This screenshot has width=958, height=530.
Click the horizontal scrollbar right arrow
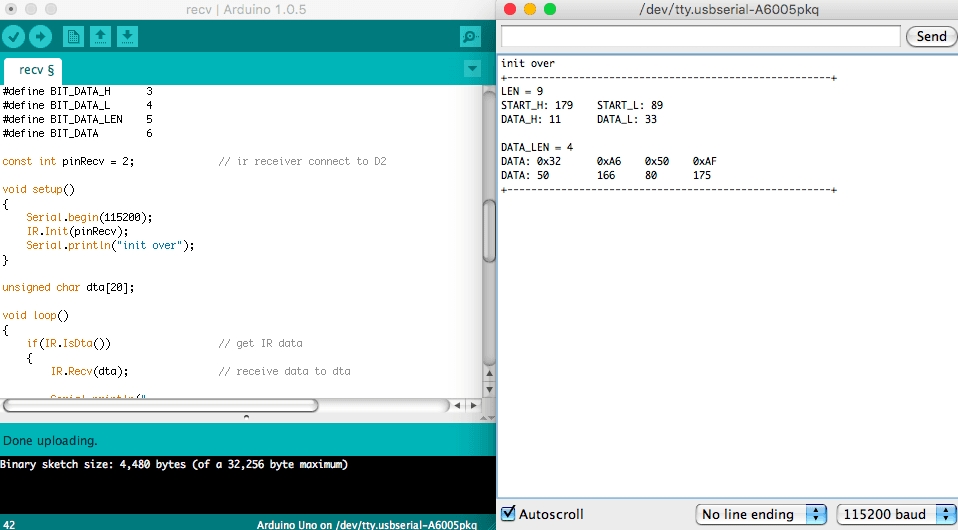(473, 406)
